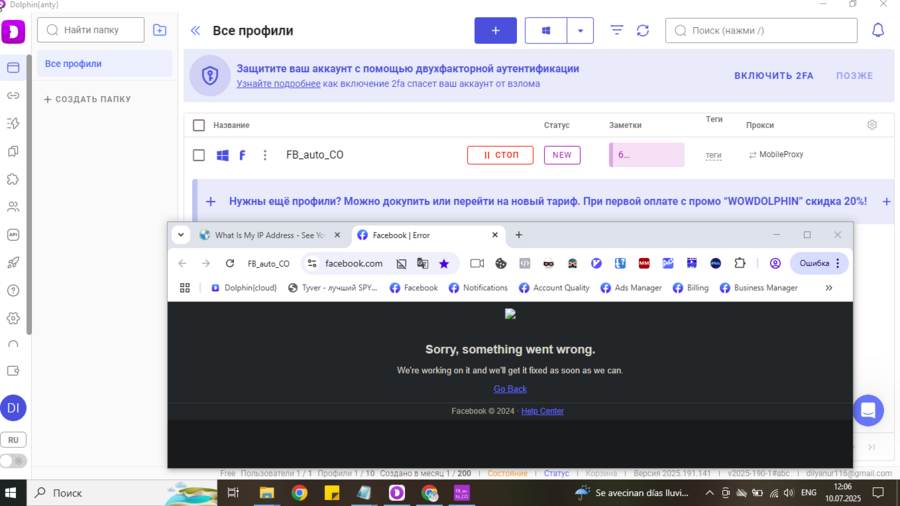Open the NEW status dropdown for FB_auto_CO
This screenshot has width=900, height=506.
(562, 155)
